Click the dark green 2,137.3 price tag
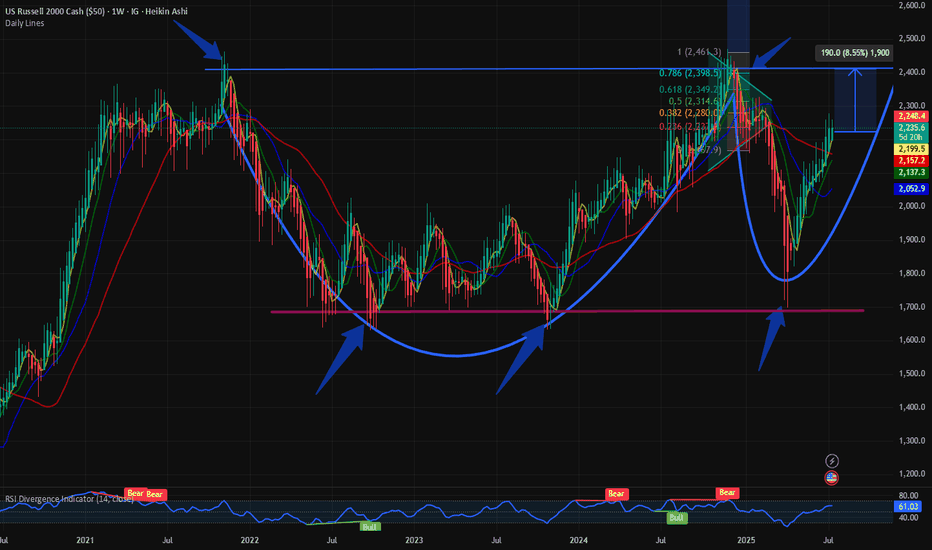Viewport: 932px width, 550px height. (911, 172)
